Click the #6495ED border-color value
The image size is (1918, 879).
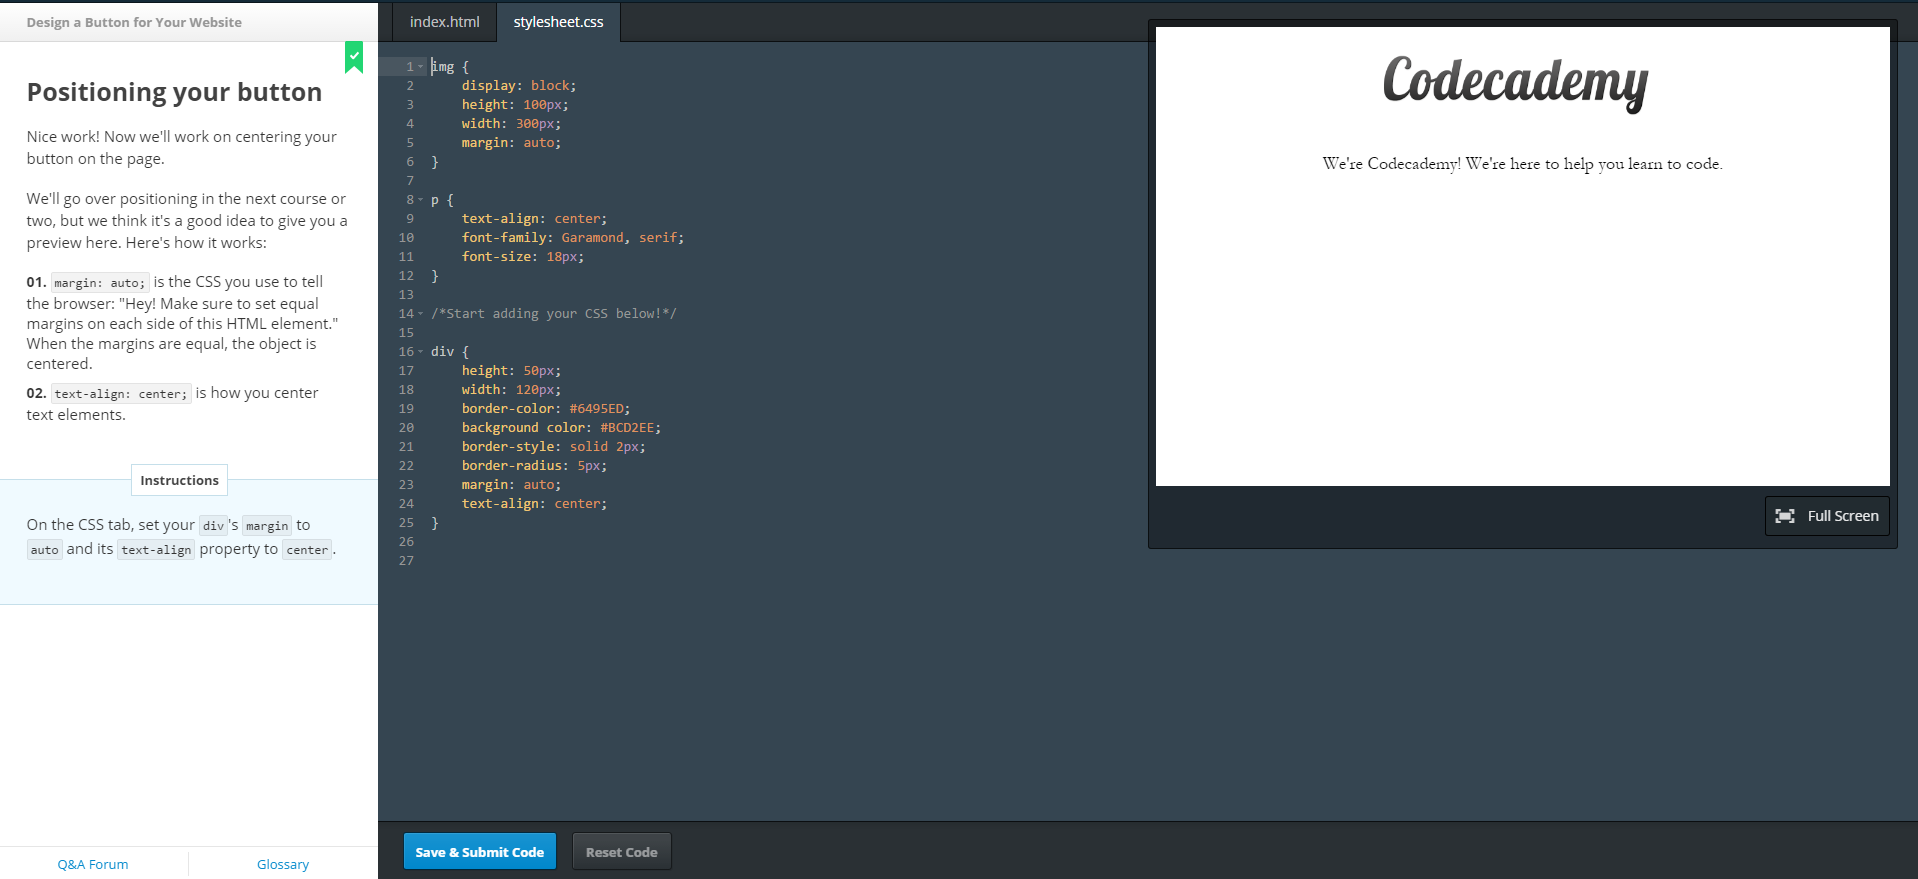596,409
